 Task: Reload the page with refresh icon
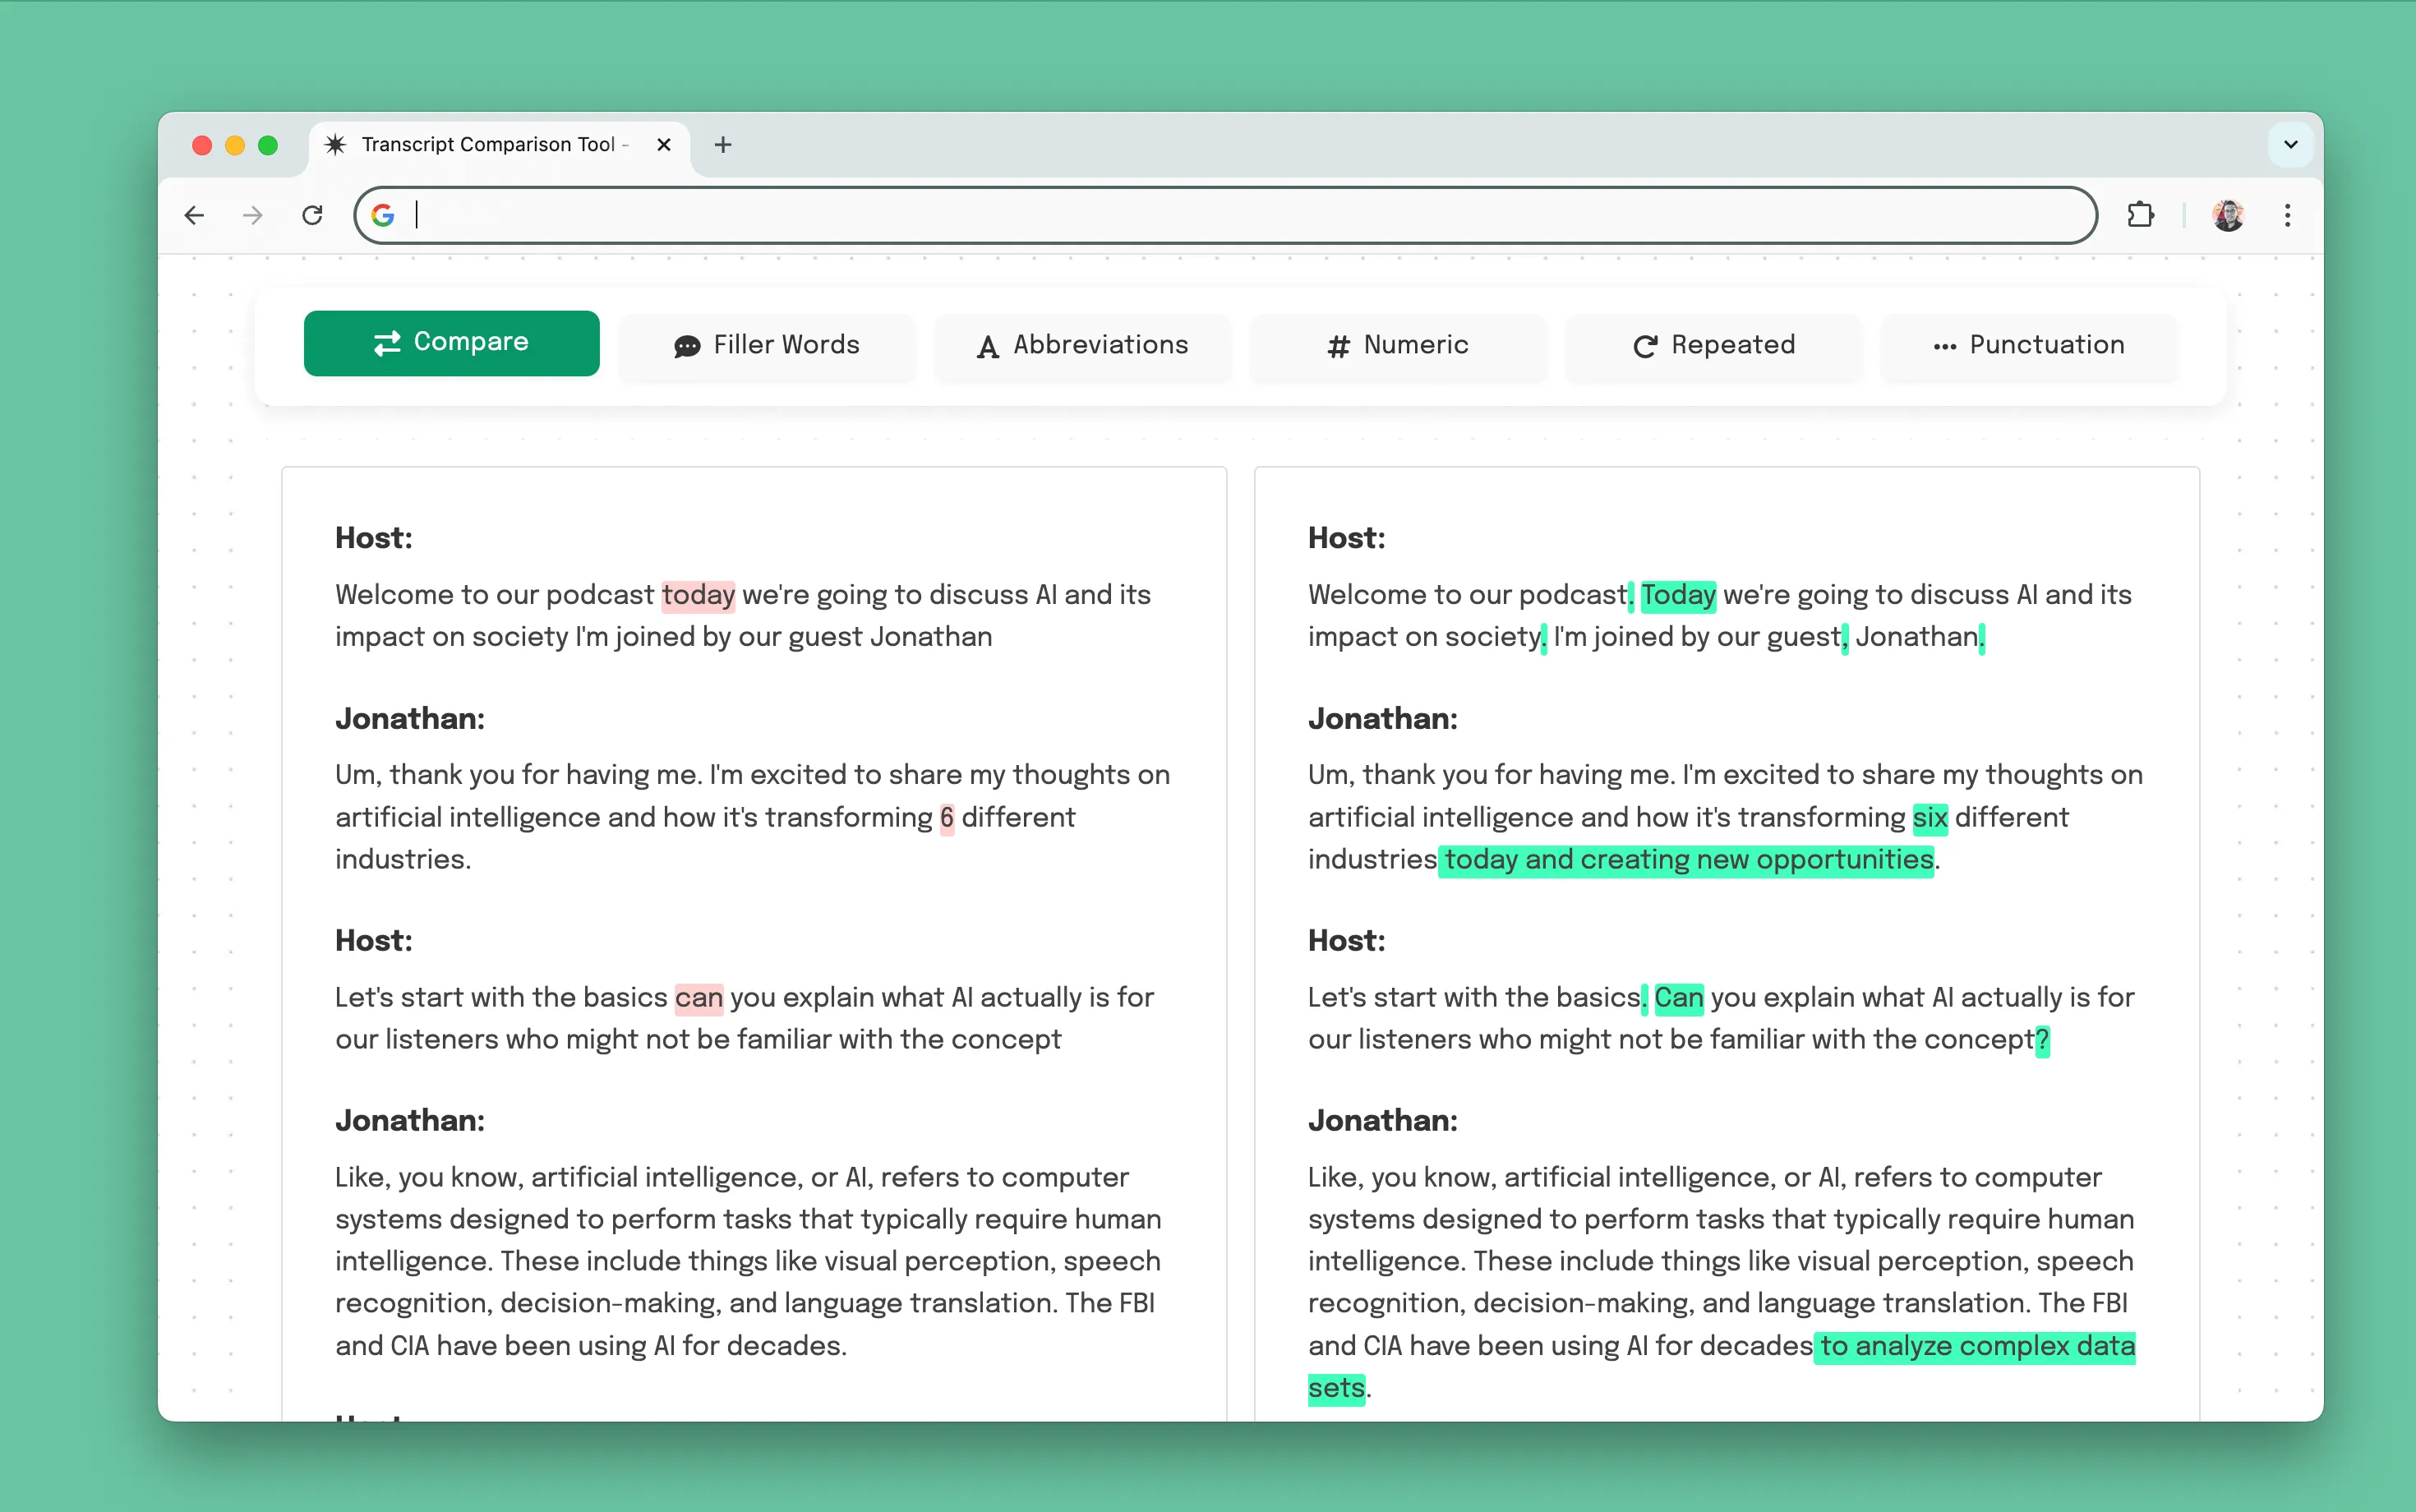pos(312,215)
